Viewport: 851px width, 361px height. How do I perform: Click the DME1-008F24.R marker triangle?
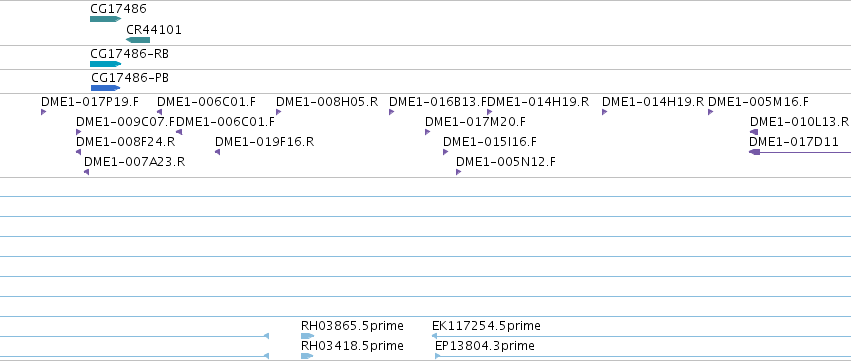[79, 152]
